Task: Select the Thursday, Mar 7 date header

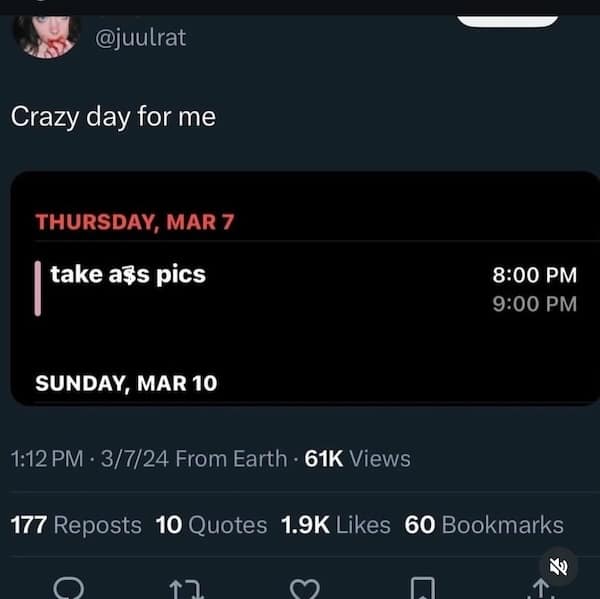Action: tap(134, 222)
